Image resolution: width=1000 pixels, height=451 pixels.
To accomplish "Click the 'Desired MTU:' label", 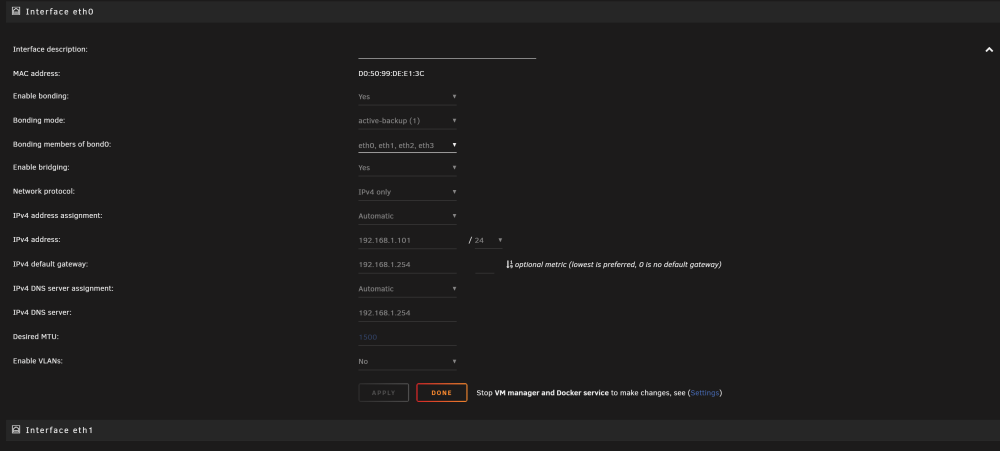I will (x=36, y=337).
